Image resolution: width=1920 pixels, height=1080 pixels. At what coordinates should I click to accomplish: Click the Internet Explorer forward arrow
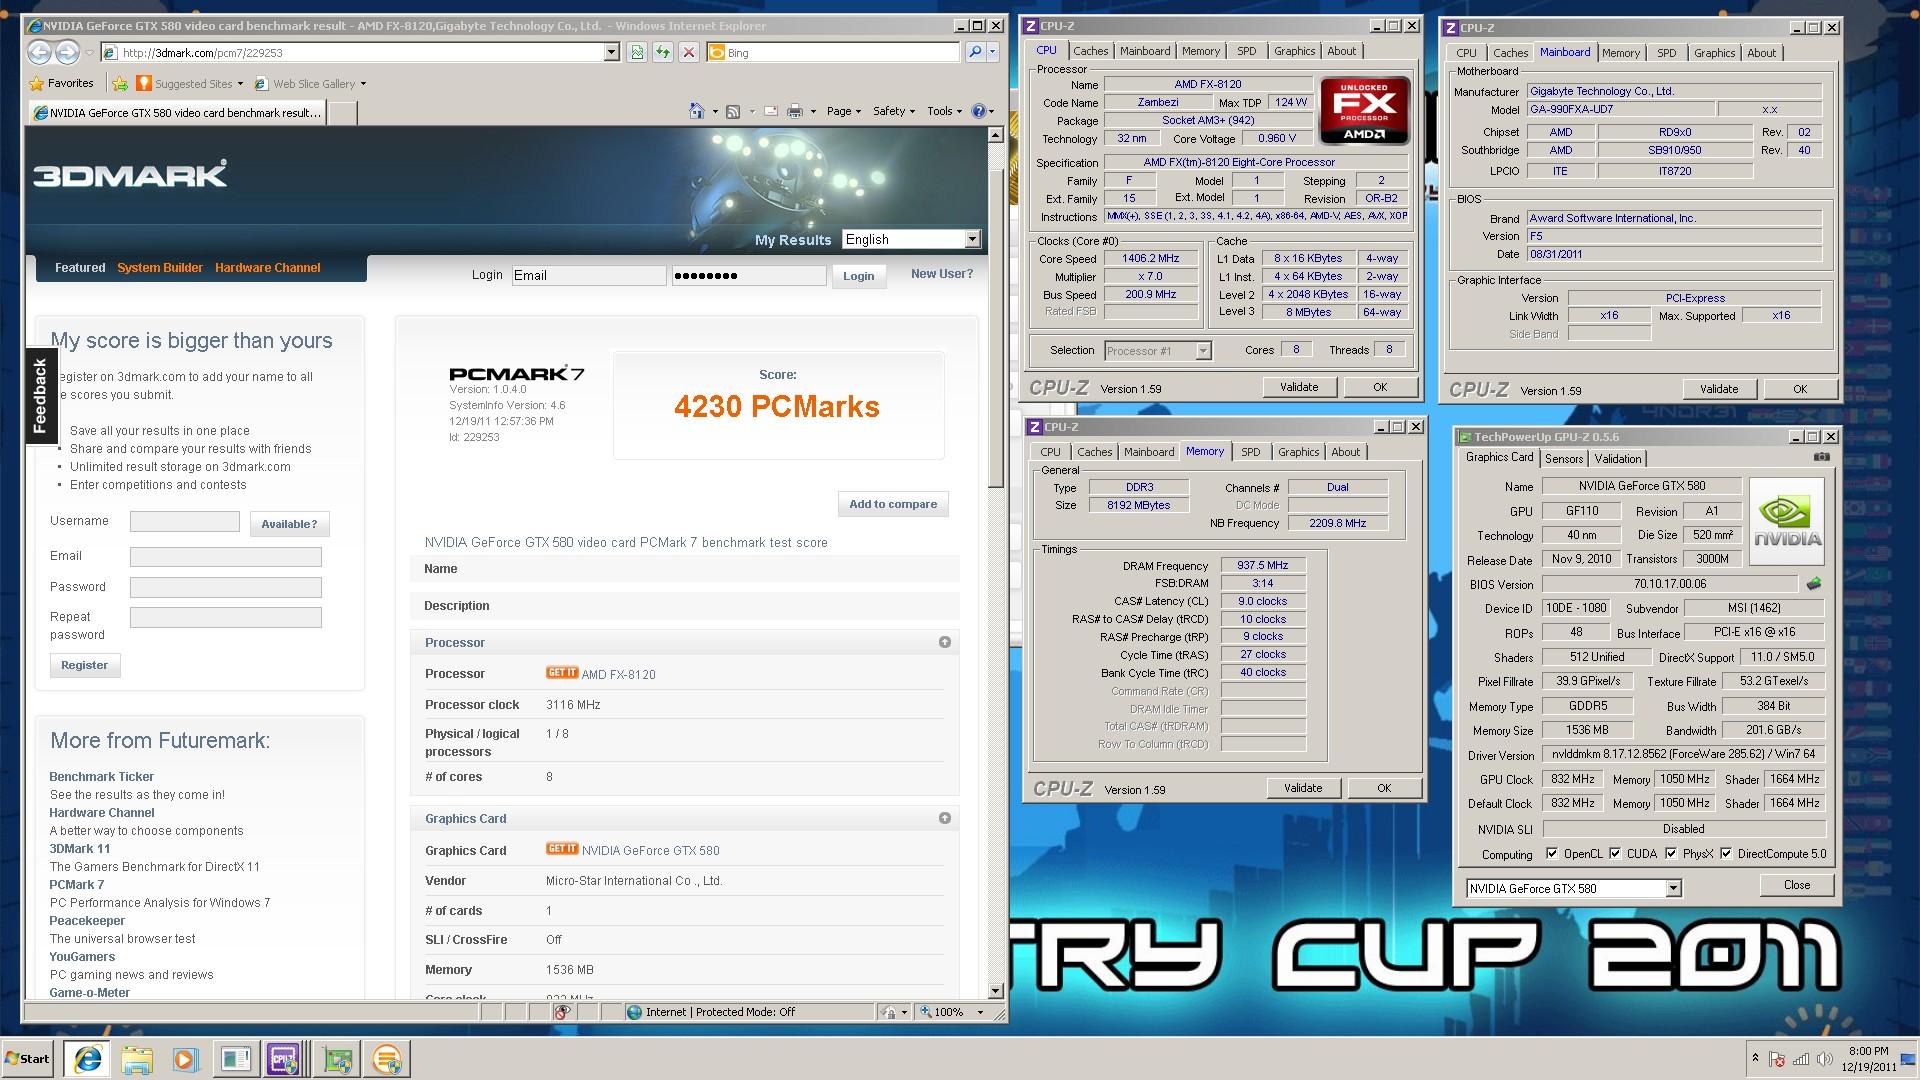(67, 52)
